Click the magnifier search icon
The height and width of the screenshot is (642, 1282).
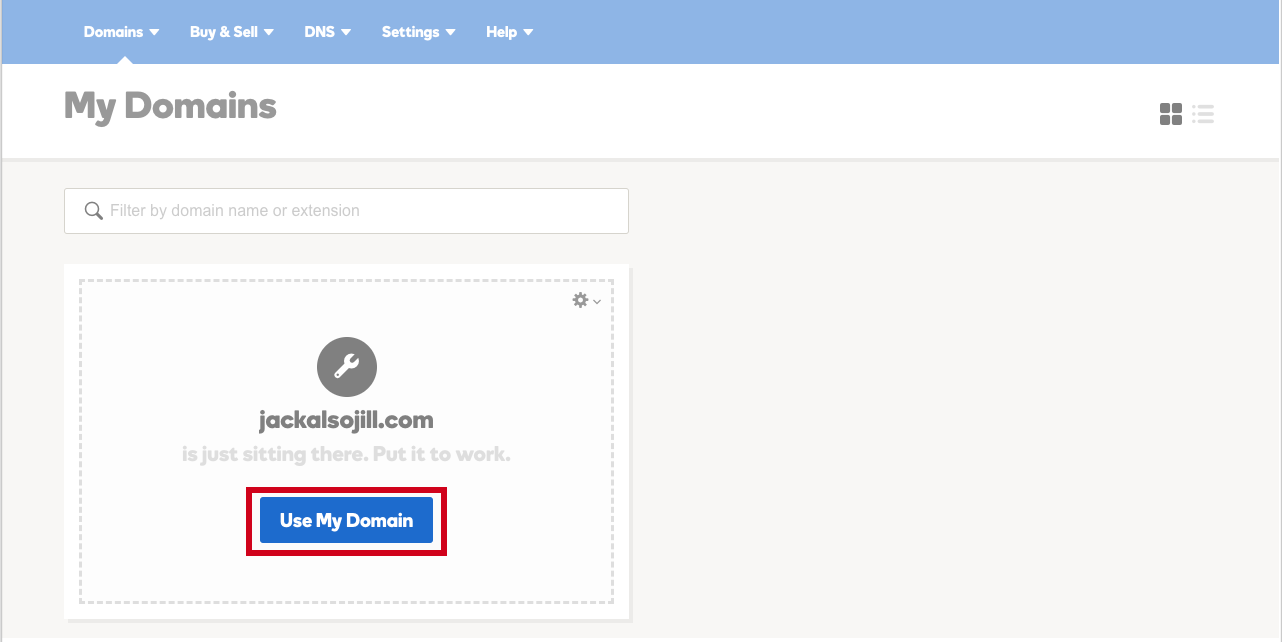(94, 211)
